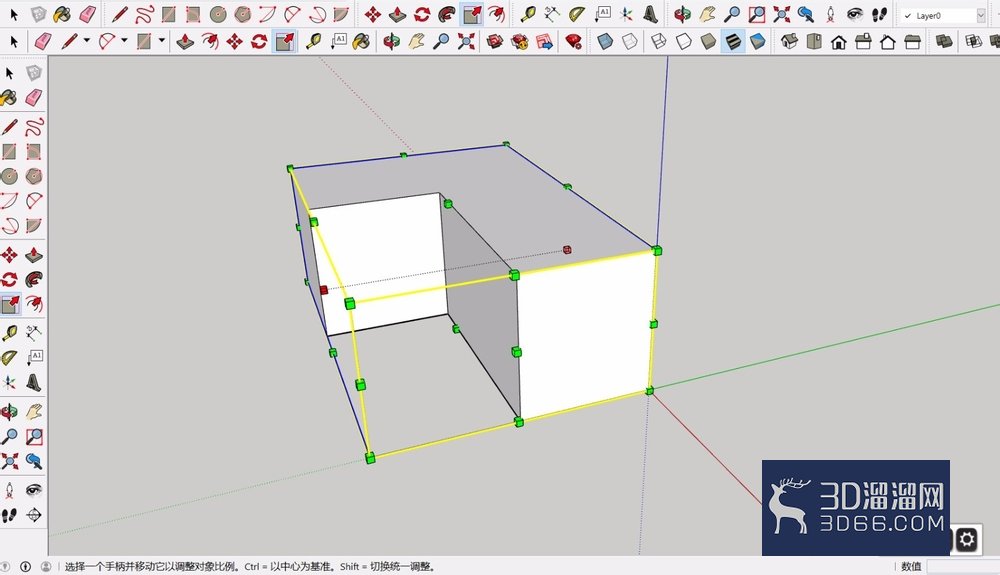This screenshot has height=575, width=1000.
Task: Click the user profile icon in status bar
Action: pos(46,566)
